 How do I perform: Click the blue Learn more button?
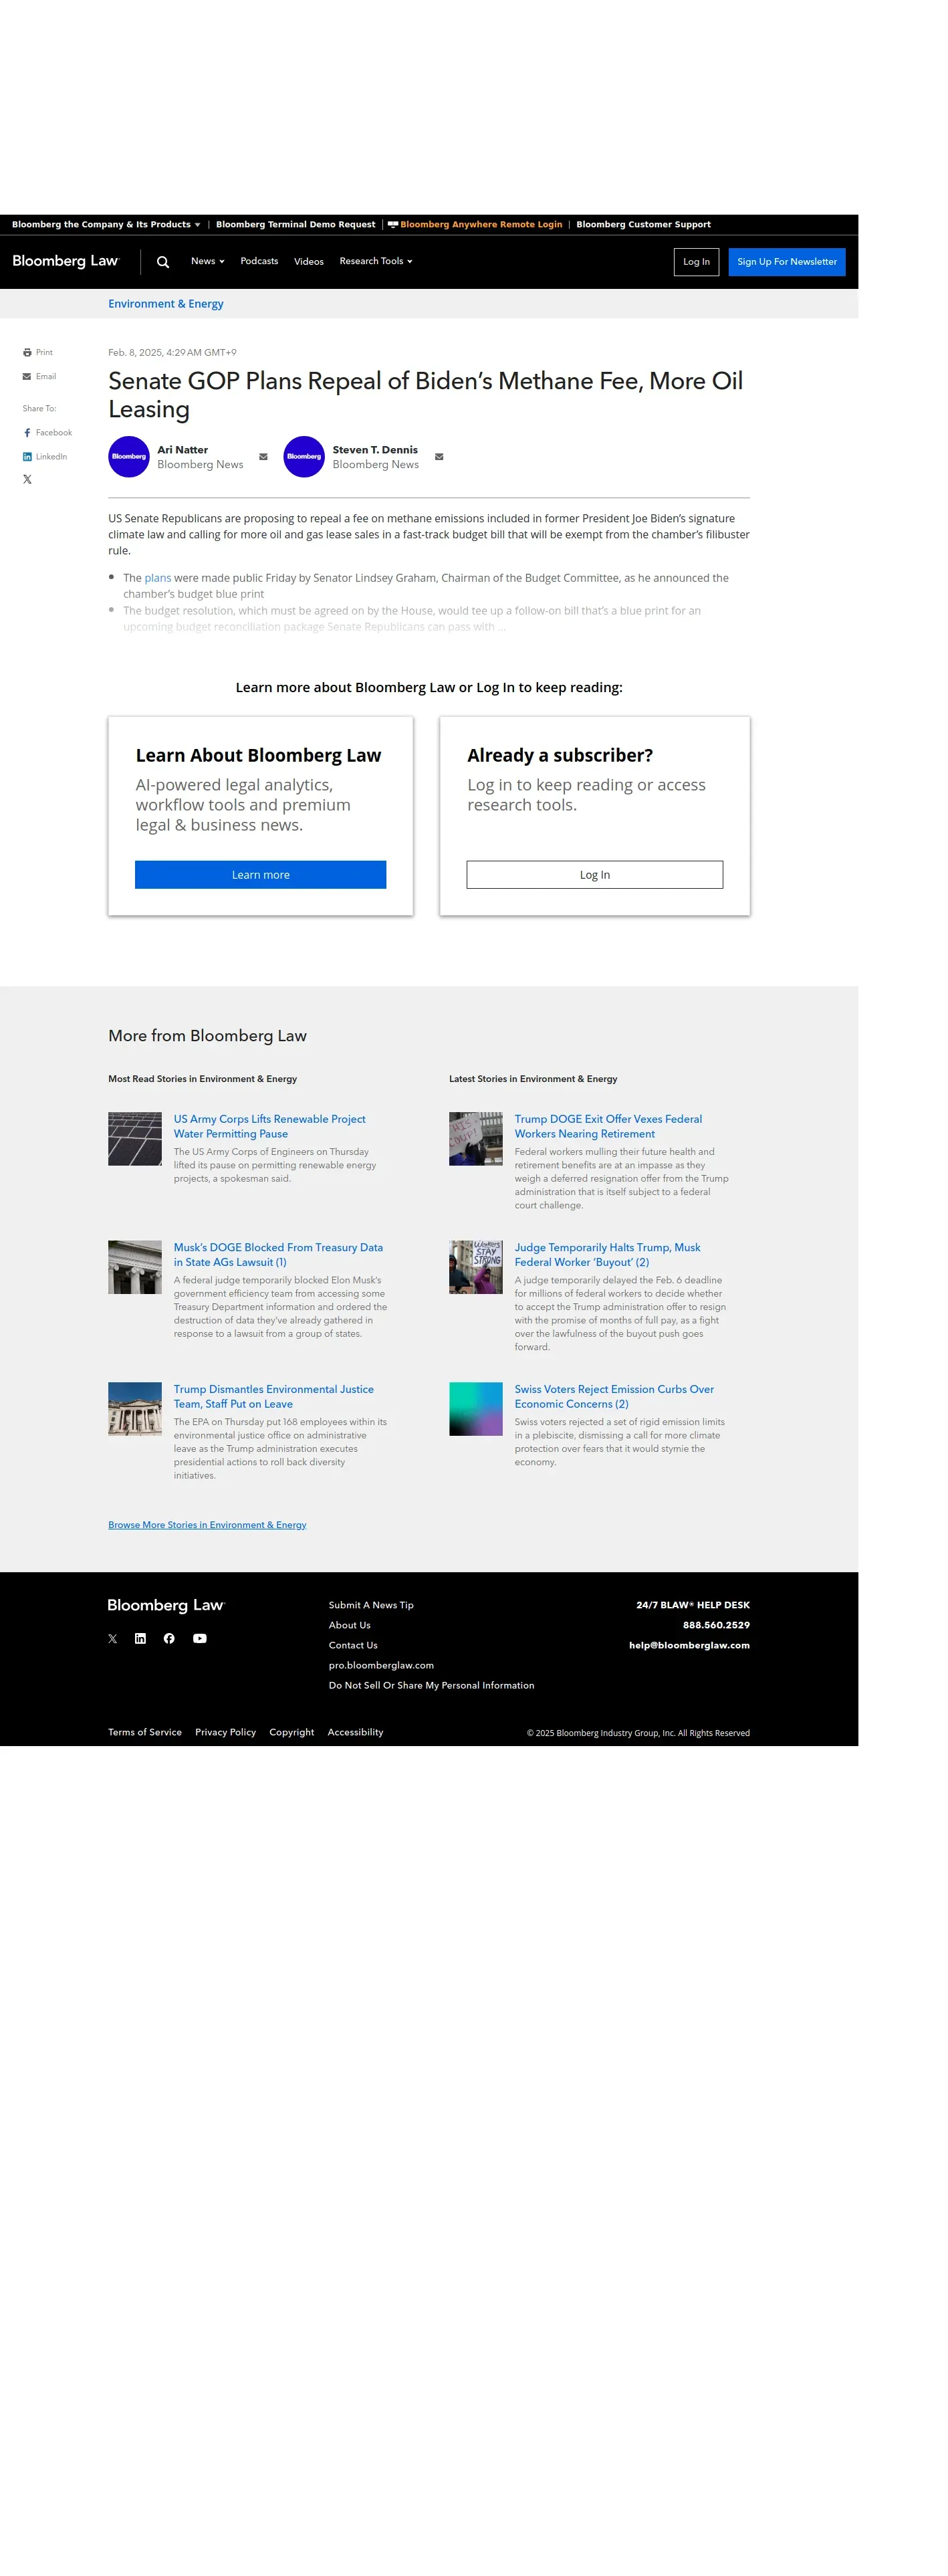tap(261, 875)
